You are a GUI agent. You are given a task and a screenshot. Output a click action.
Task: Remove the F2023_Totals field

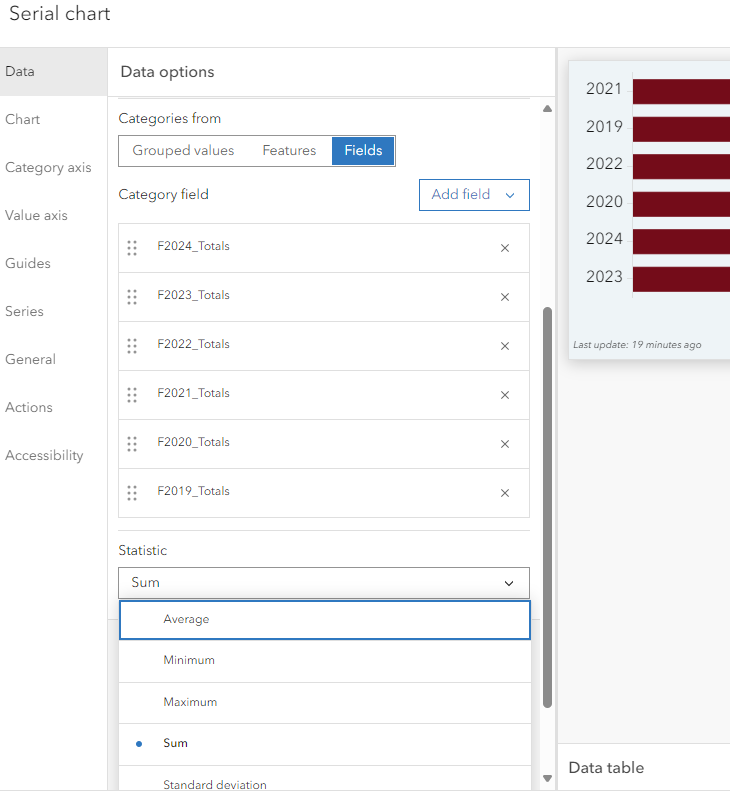pyautogui.click(x=505, y=297)
